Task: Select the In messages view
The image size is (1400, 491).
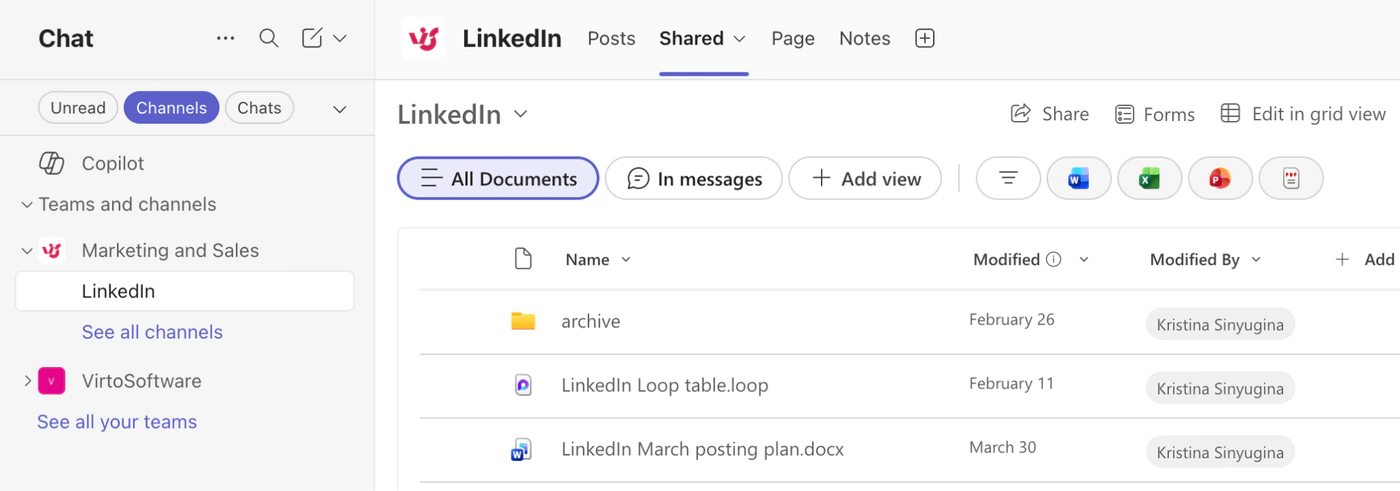Action: point(694,178)
